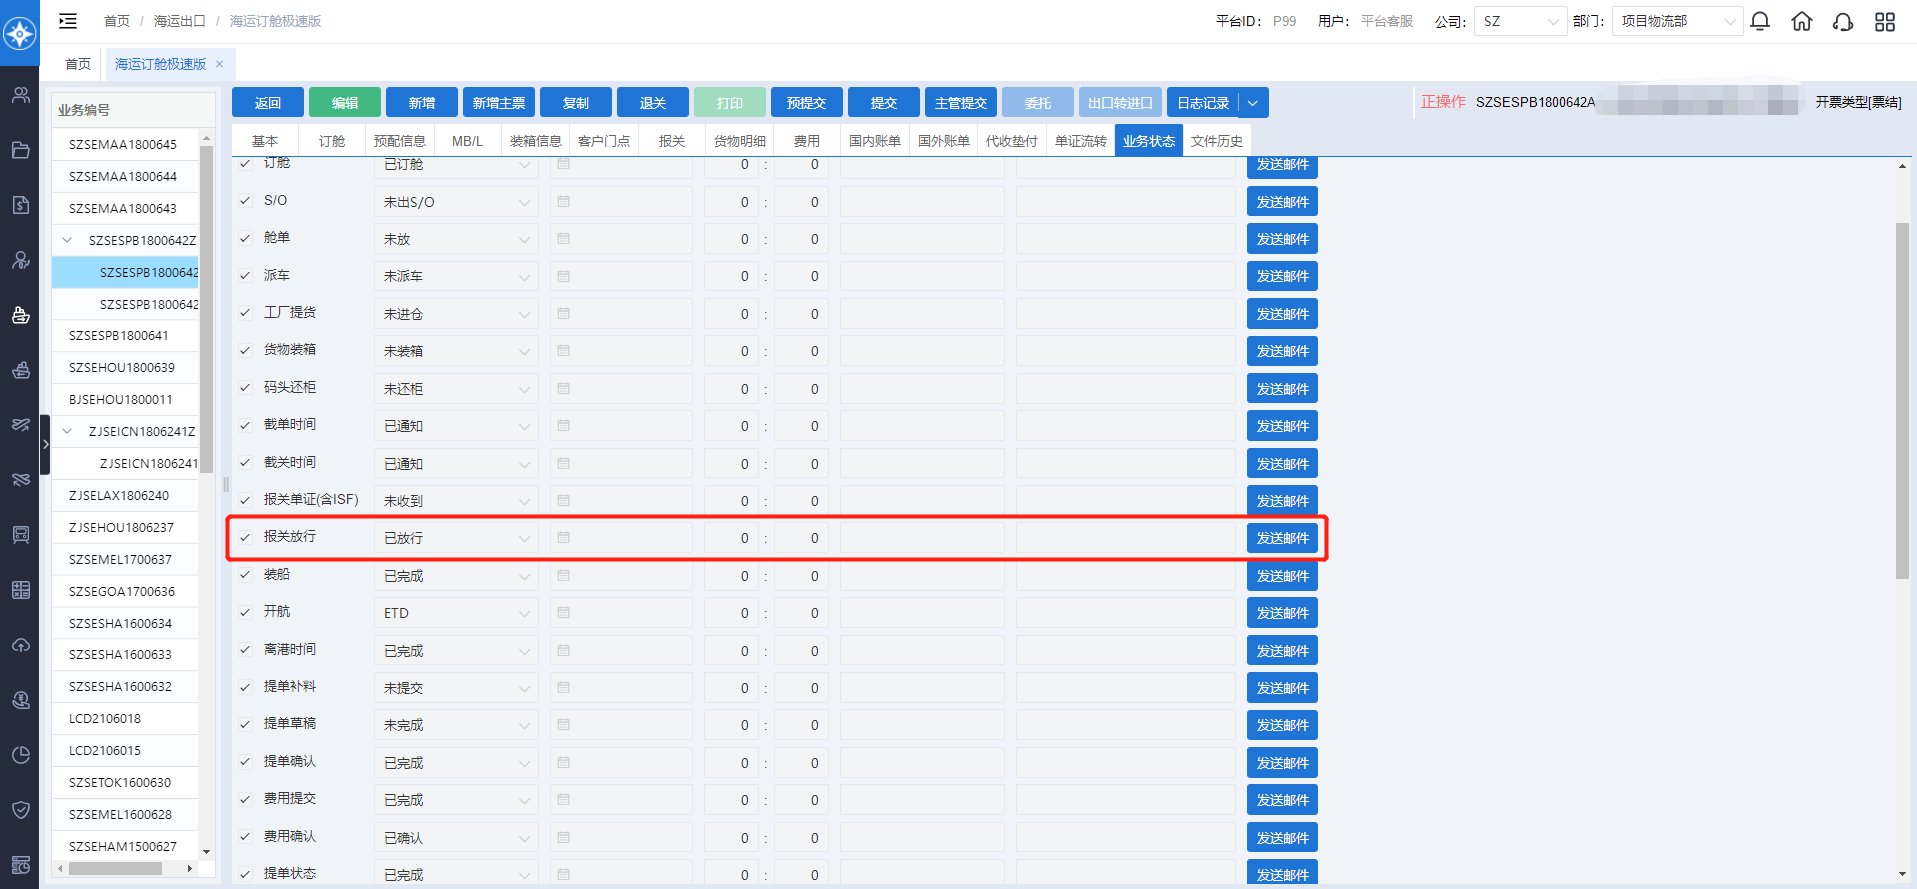1917x889 pixels.
Task: Click 发送邮件 in the 开航 row
Action: coord(1282,613)
